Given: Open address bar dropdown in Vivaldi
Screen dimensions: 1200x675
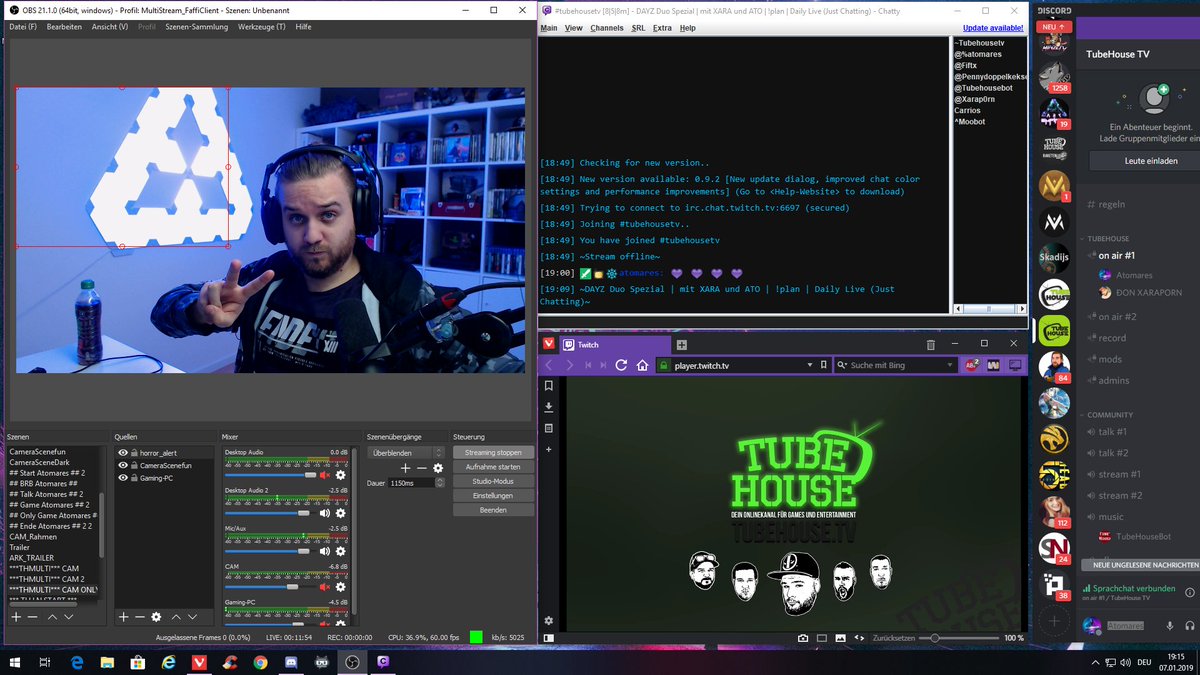Looking at the screenshot, I should [x=810, y=366].
